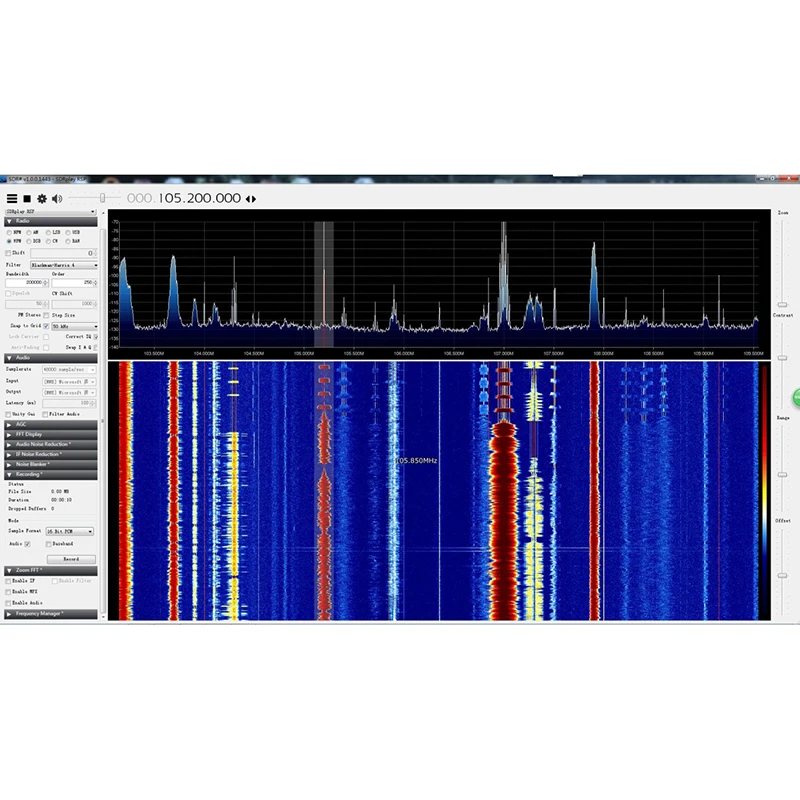This screenshot has height=800, width=800.
Task: Adjust the Offset slider on the right
Action: click(782, 576)
